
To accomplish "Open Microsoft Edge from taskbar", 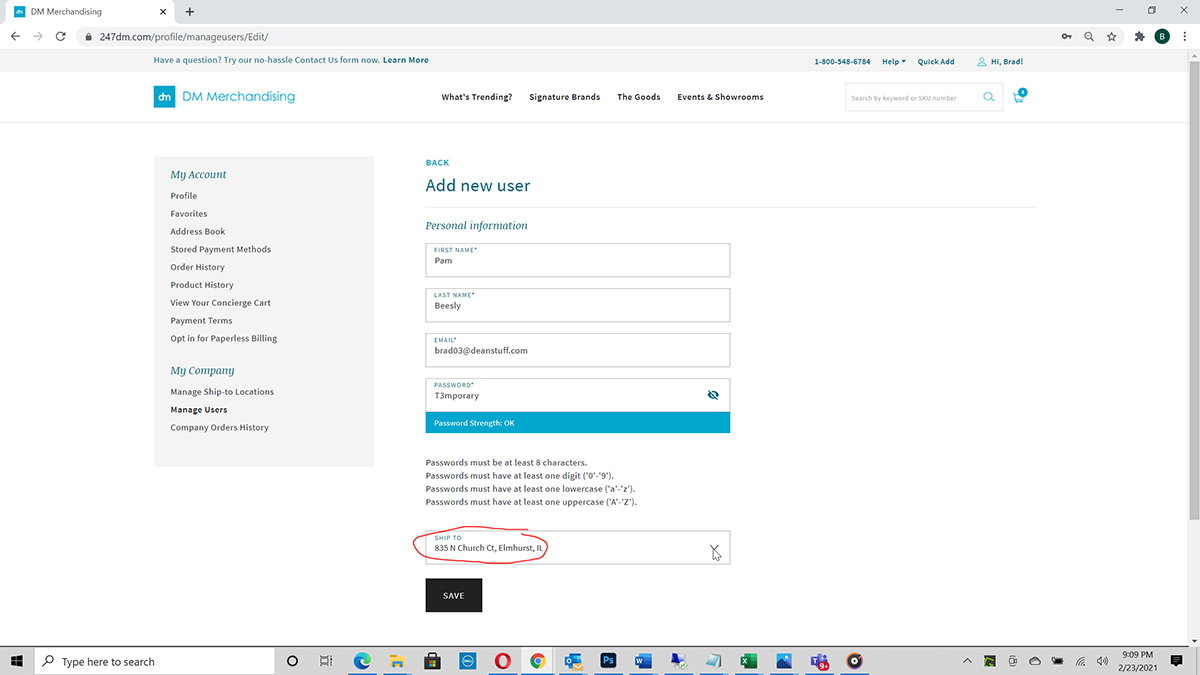I will point(362,661).
